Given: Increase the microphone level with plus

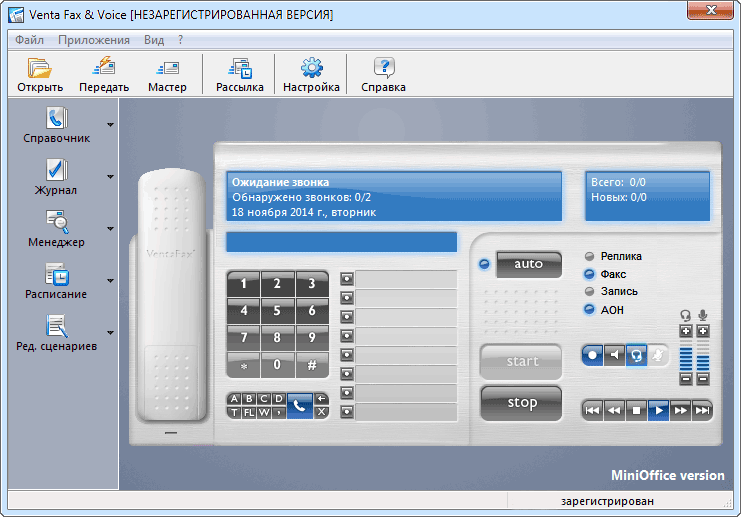Looking at the screenshot, I should [x=703, y=331].
